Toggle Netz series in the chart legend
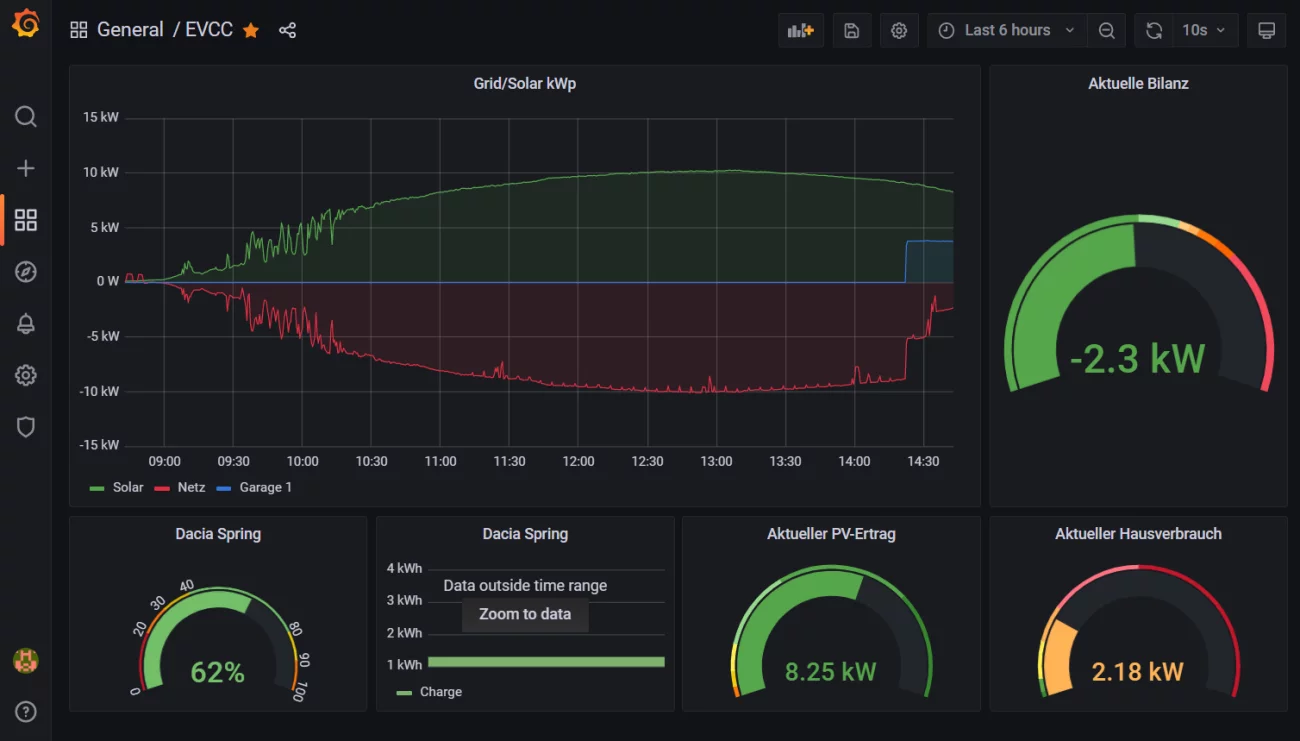This screenshot has width=1300, height=741. 191,487
